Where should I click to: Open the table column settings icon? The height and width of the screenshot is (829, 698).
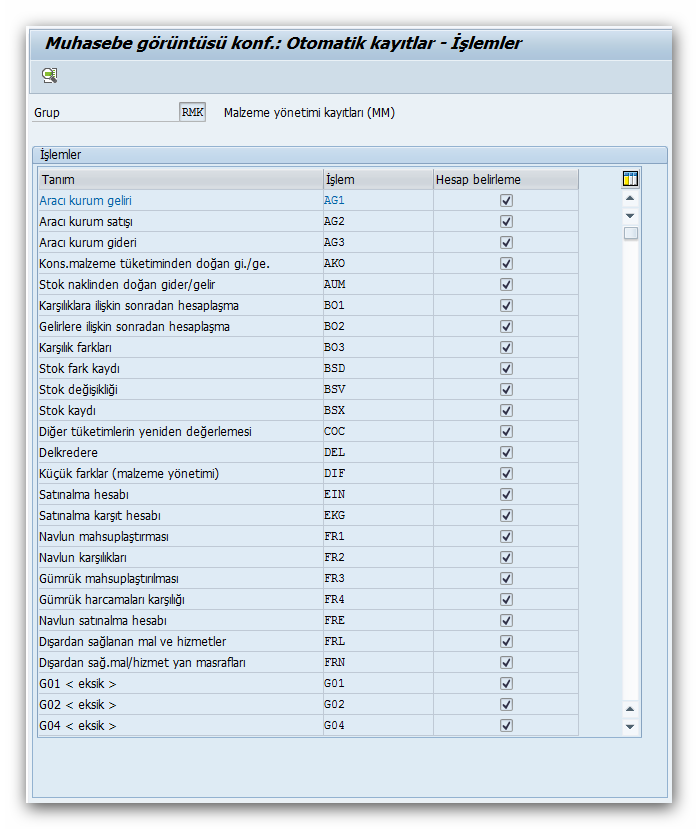(630, 179)
